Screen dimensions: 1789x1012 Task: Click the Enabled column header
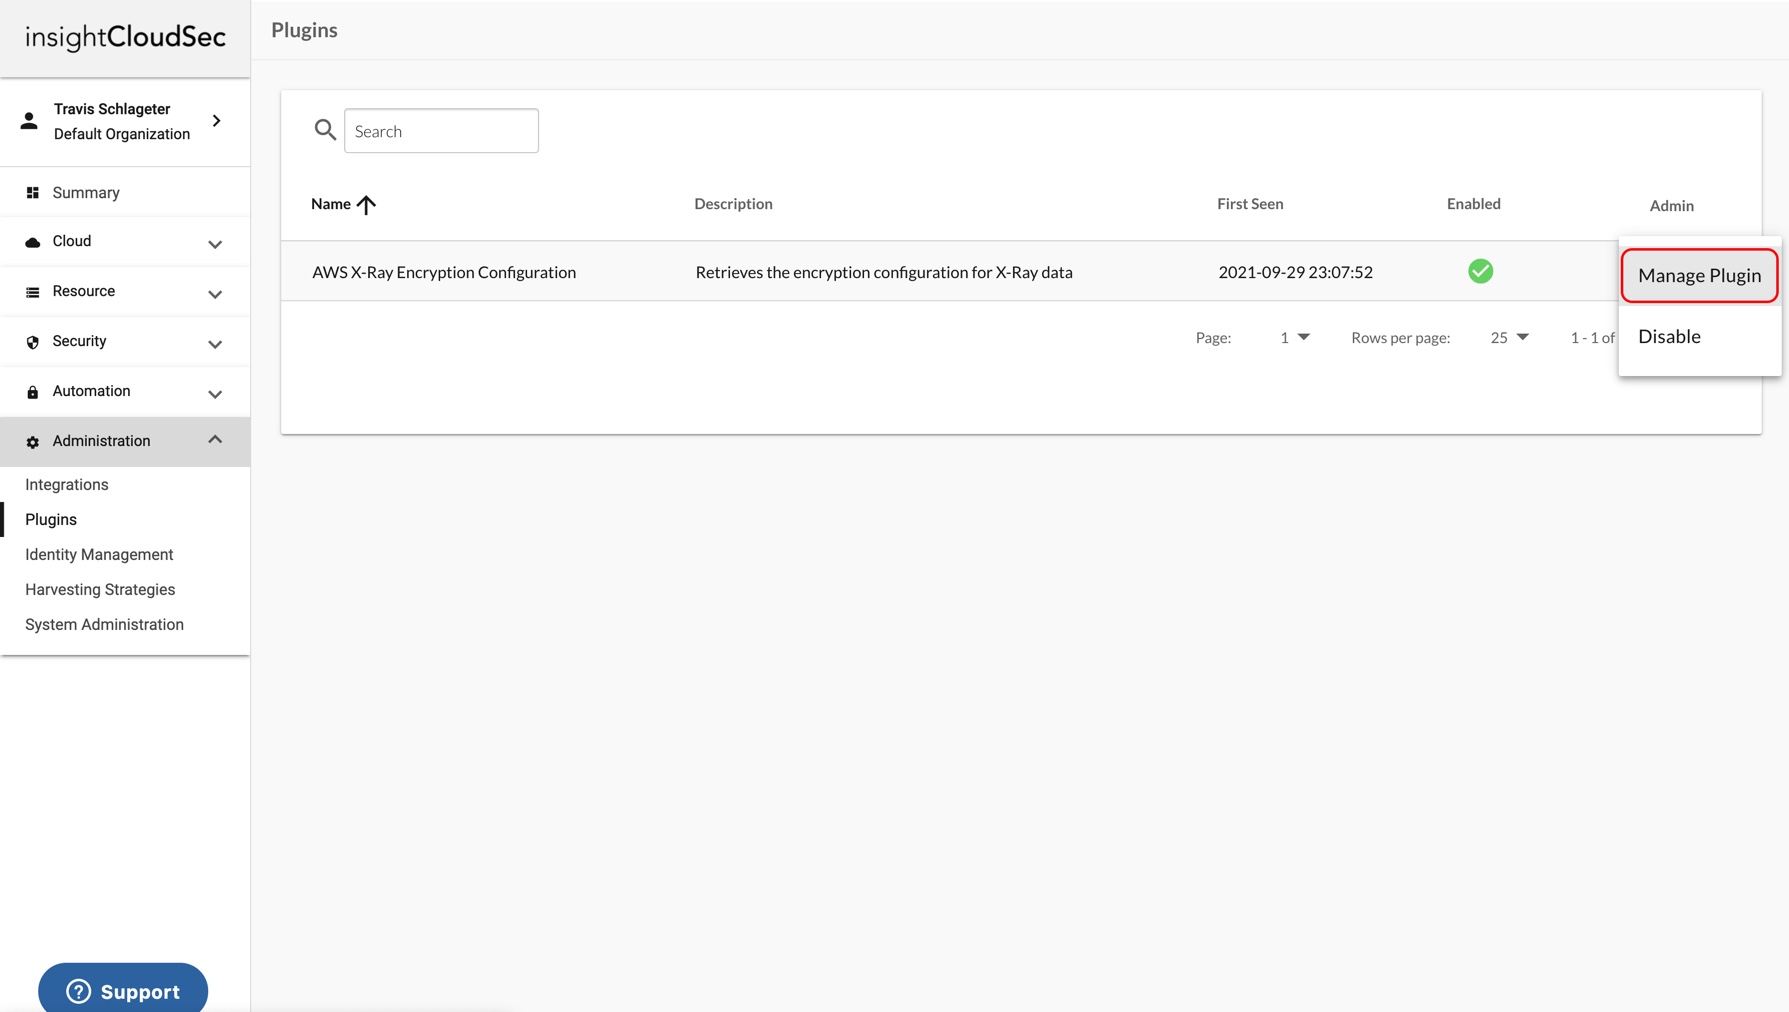[x=1473, y=203]
